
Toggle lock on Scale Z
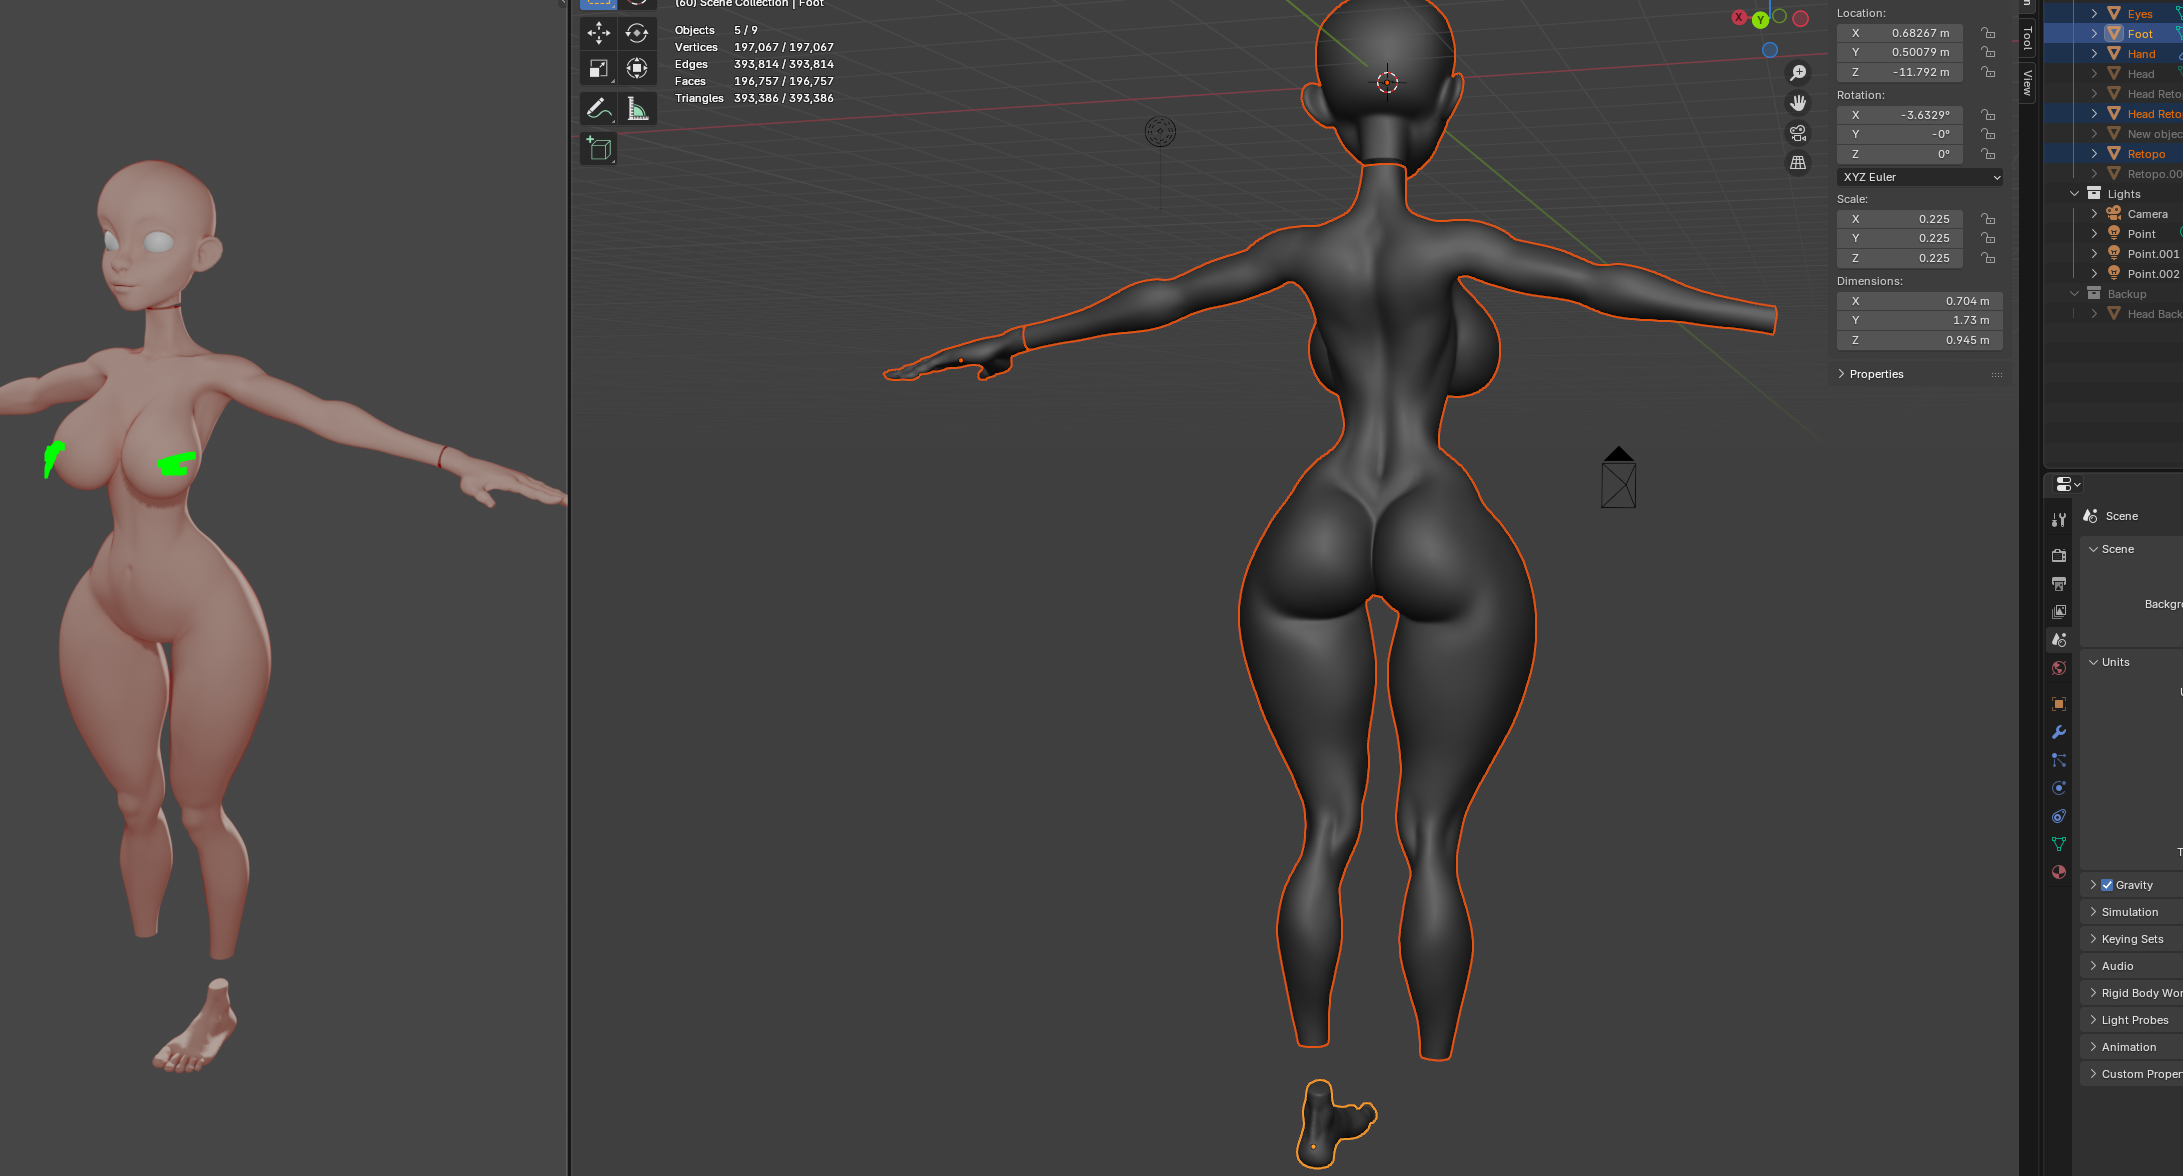[1988, 258]
